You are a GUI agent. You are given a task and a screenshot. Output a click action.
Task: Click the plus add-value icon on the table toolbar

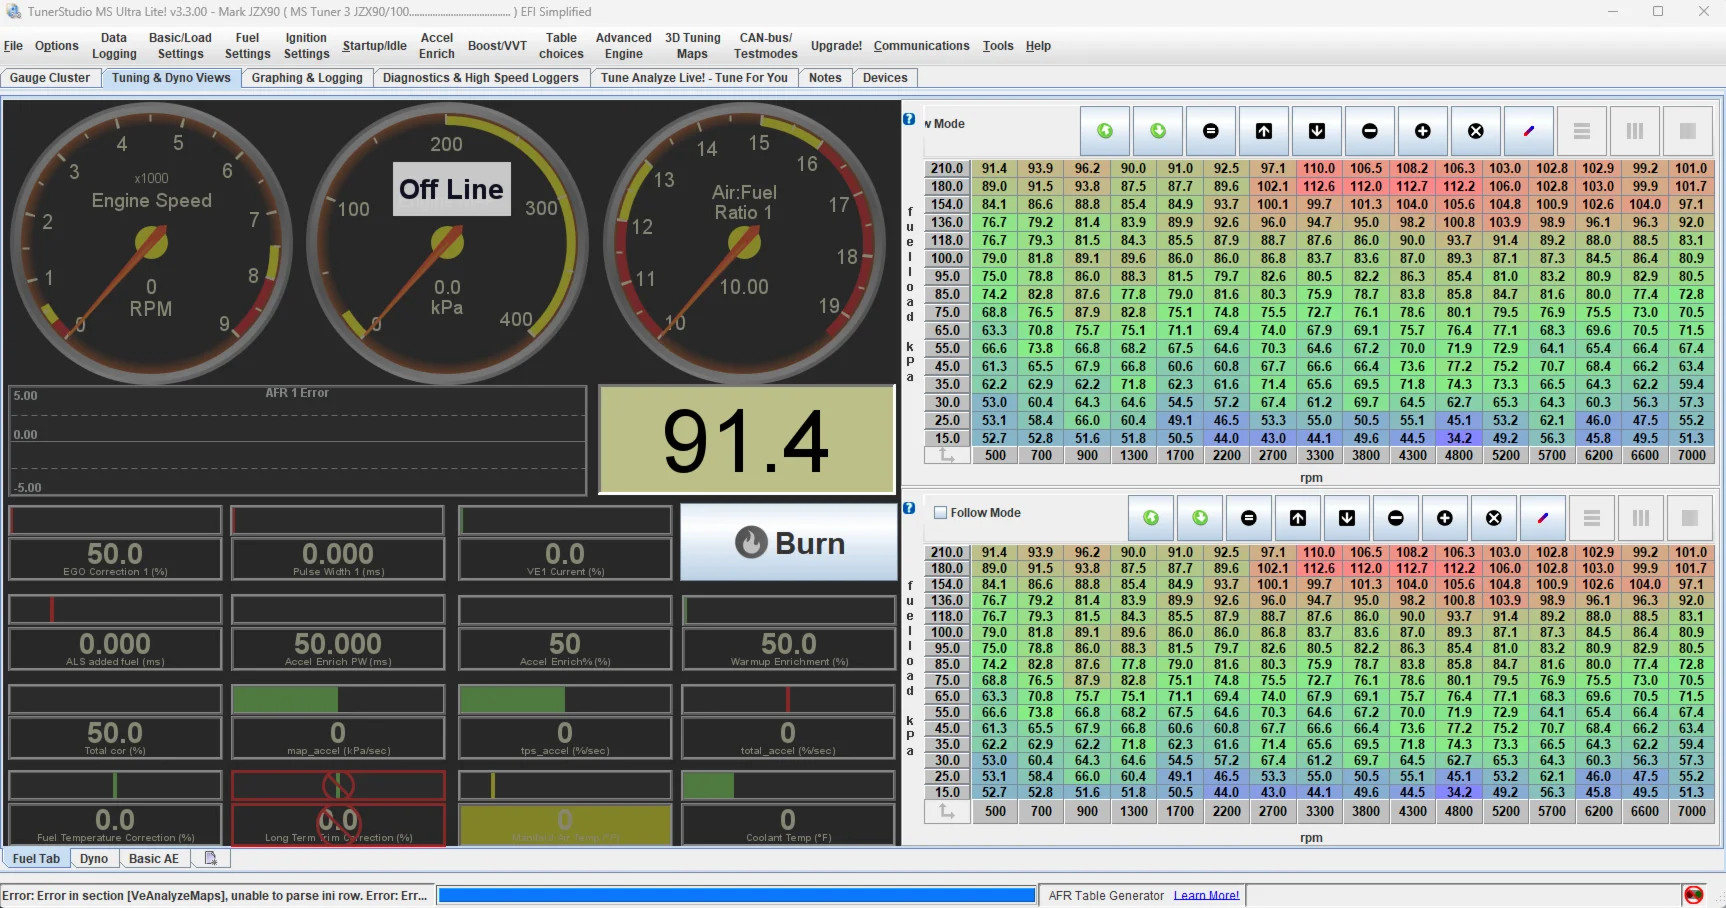[1423, 130]
